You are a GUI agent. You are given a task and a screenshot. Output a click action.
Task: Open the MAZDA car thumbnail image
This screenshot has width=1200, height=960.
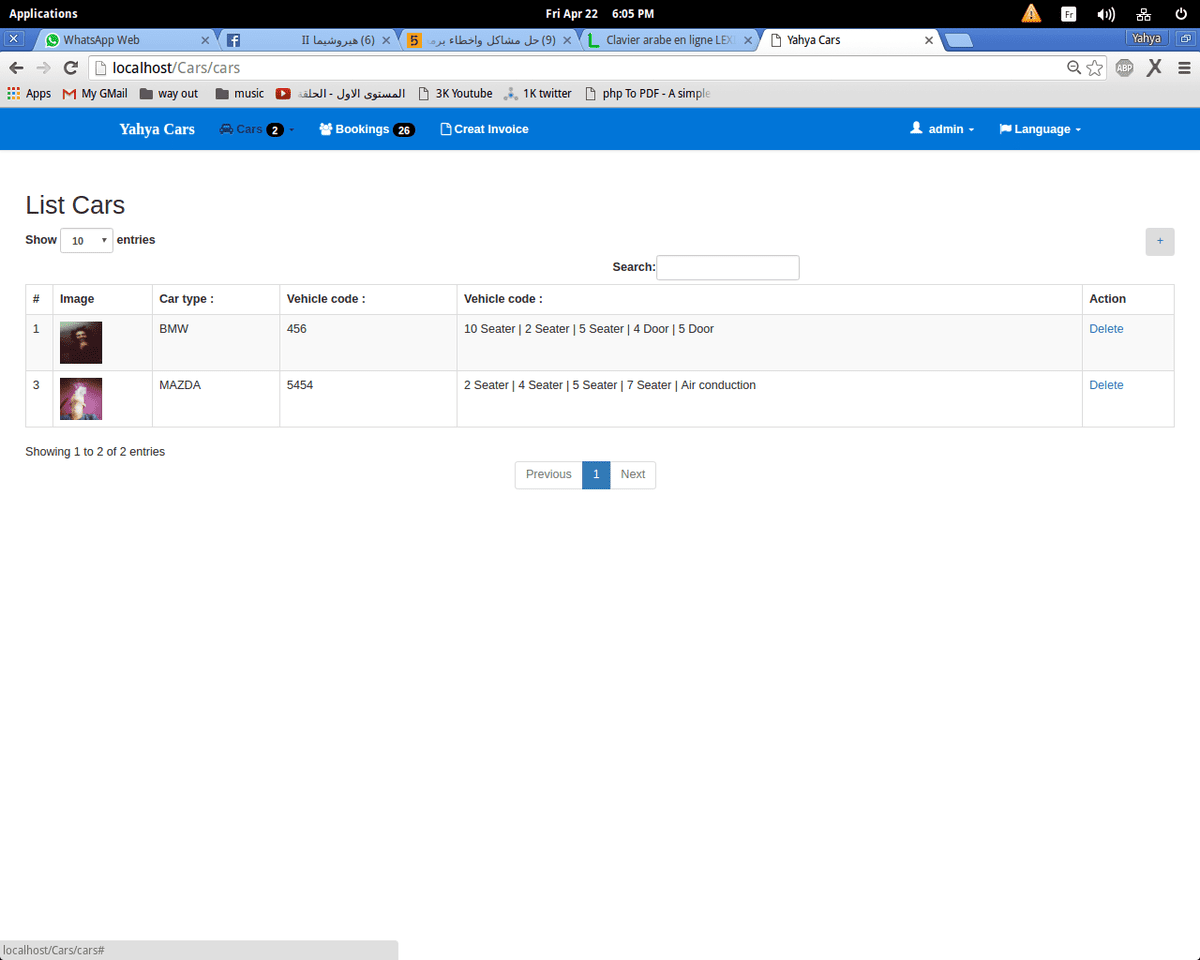pos(81,398)
